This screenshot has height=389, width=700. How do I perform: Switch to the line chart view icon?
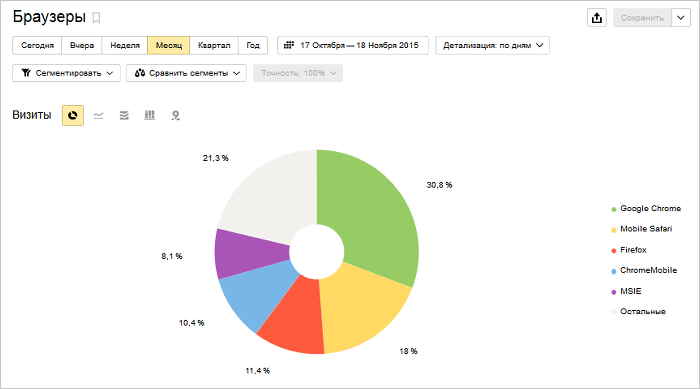98,116
